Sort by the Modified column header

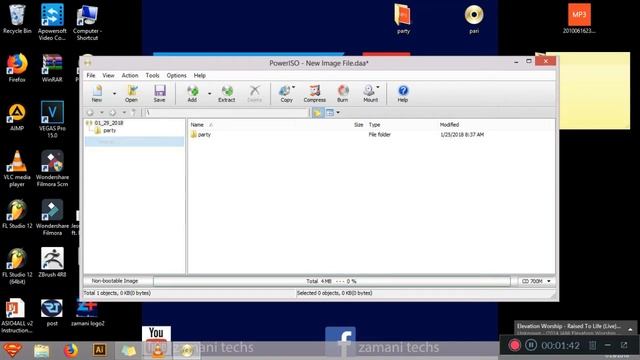tap(449, 125)
